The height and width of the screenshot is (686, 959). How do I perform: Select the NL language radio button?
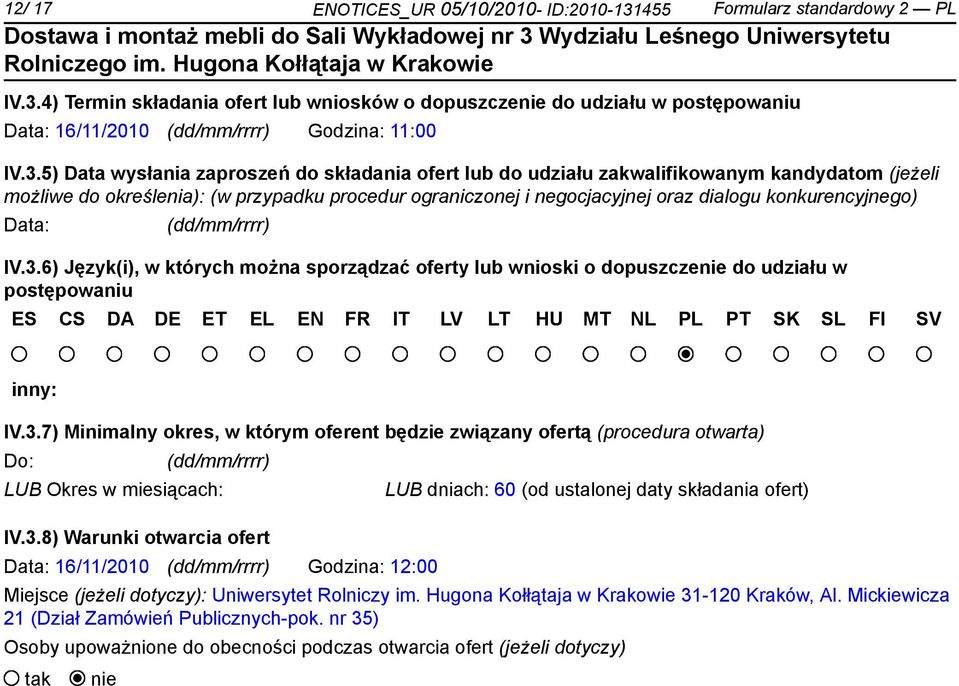coord(639,354)
